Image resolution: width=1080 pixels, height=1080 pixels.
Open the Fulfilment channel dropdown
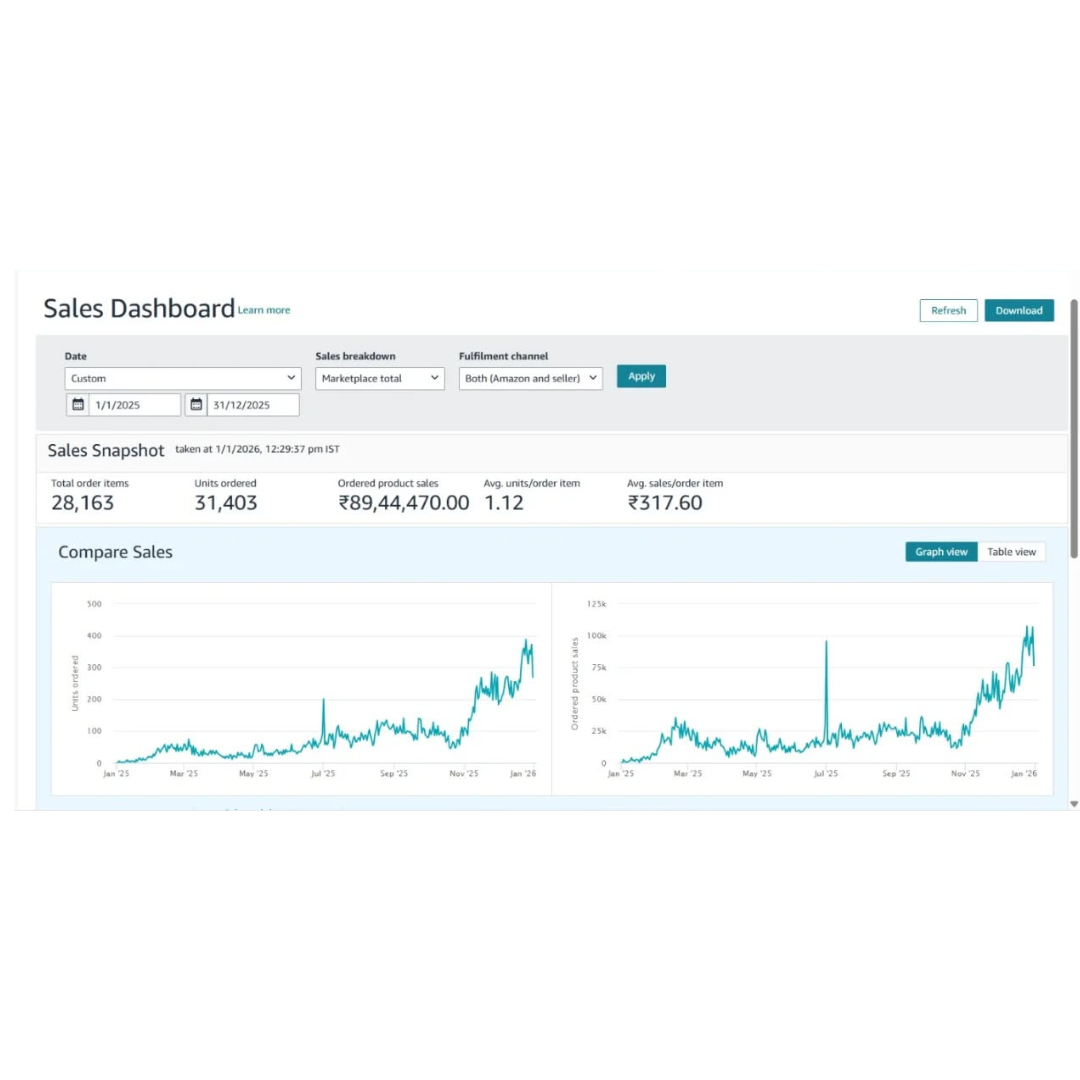click(530, 378)
